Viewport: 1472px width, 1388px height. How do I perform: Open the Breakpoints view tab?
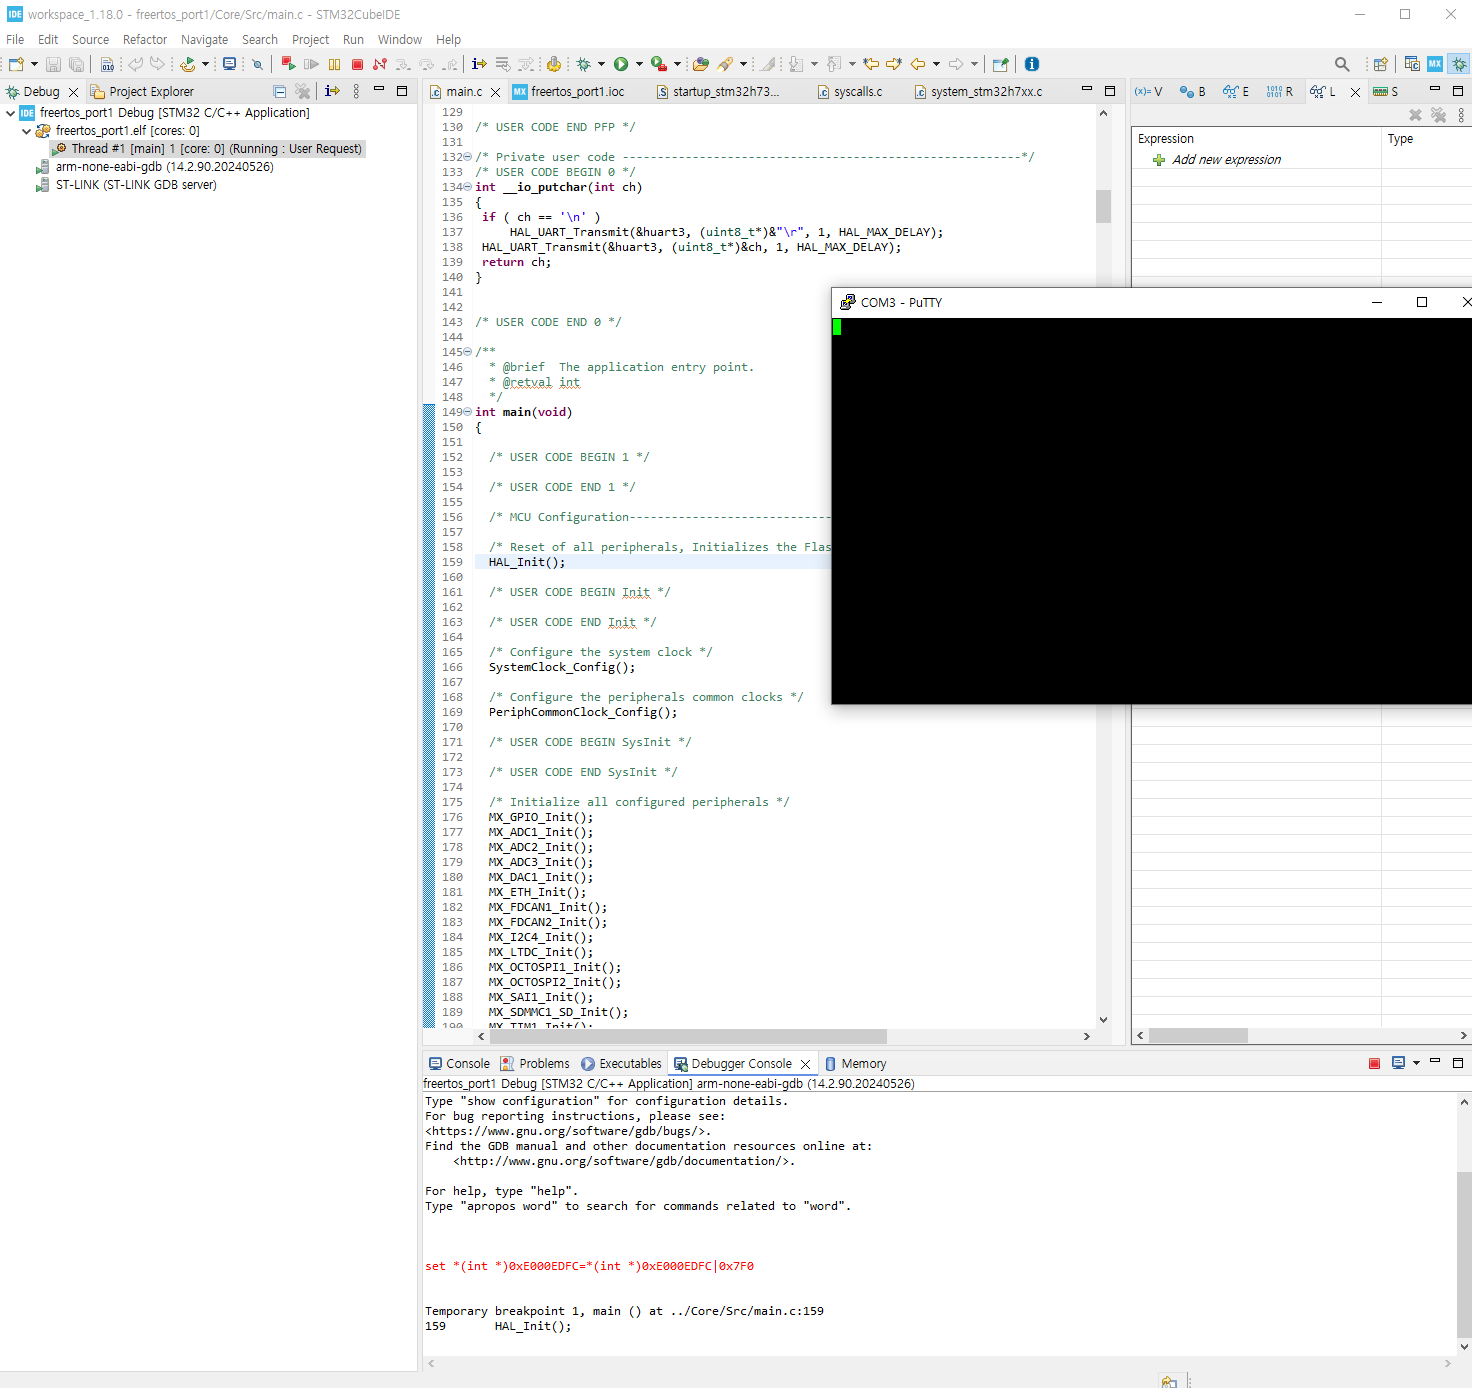click(1192, 92)
